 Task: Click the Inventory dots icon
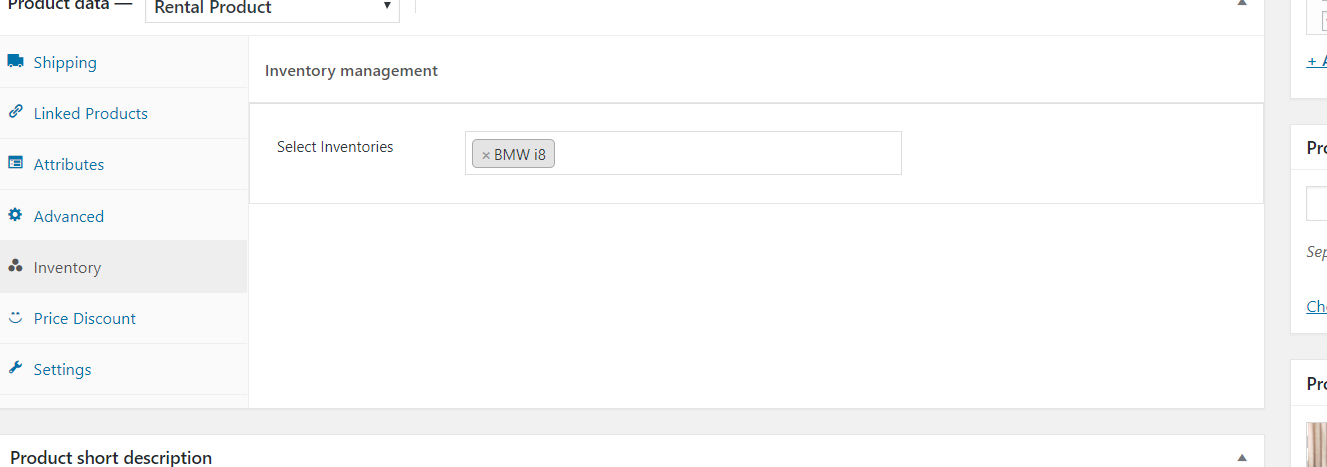tap(15, 267)
